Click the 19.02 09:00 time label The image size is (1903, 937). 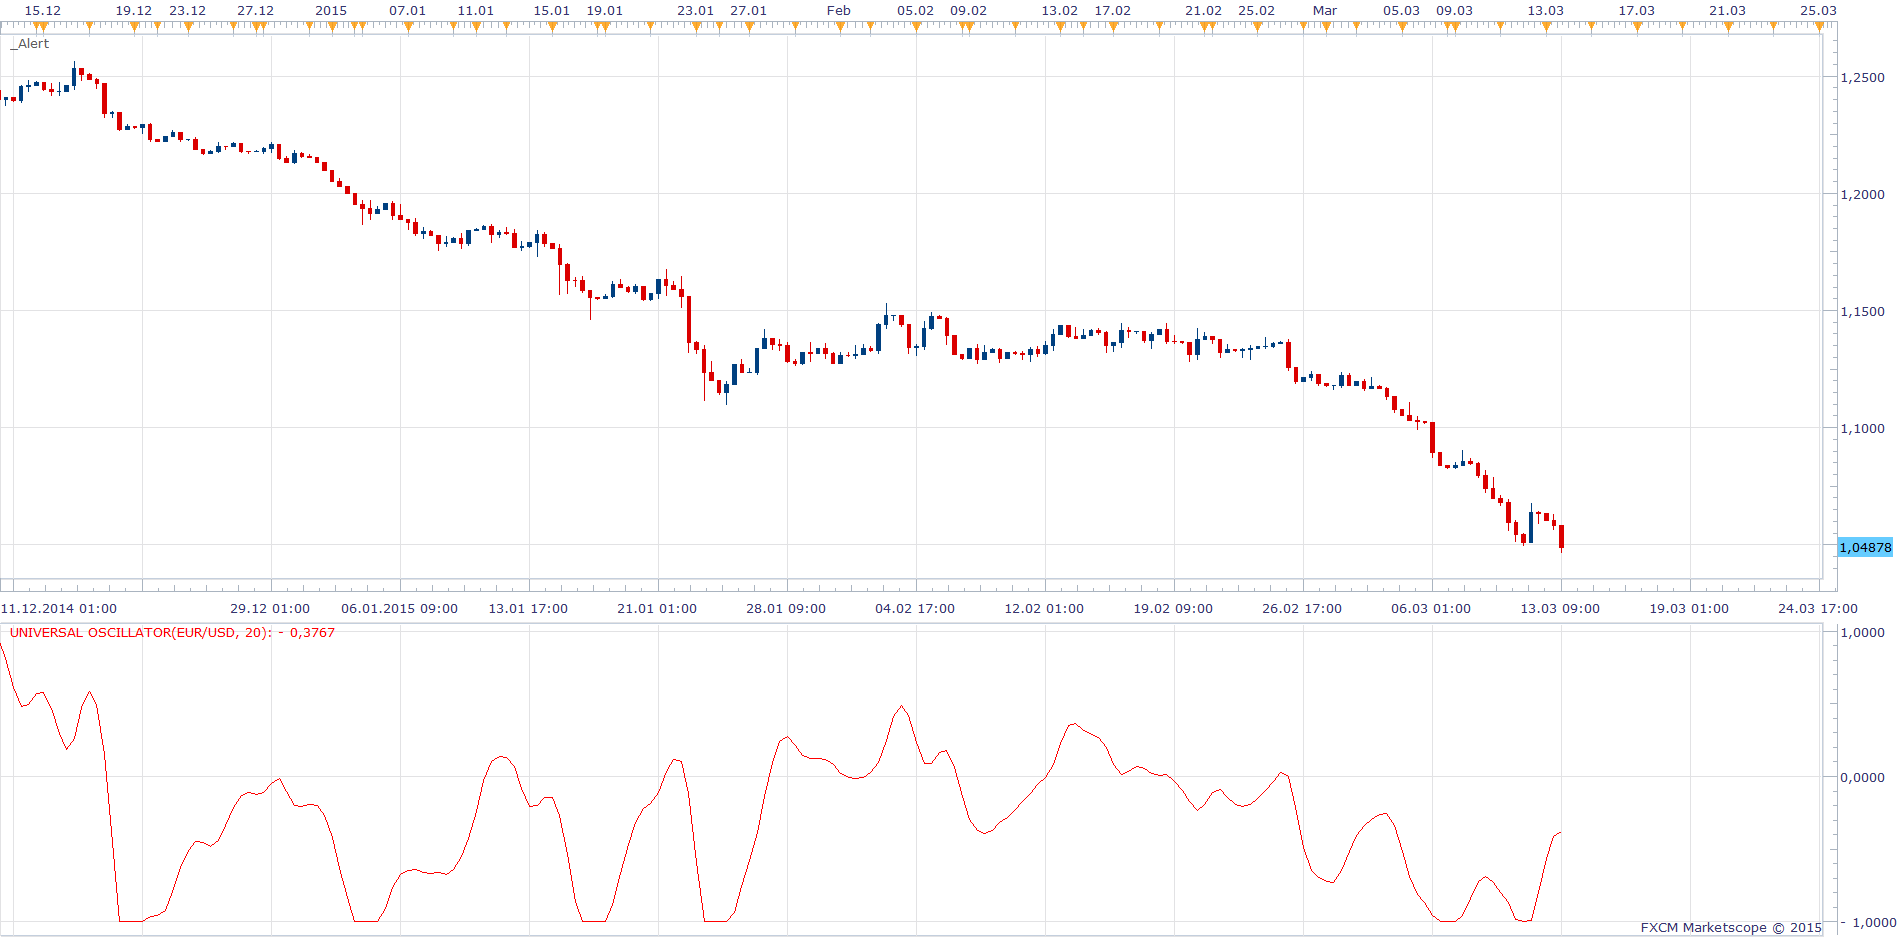[x=1173, y=608]
